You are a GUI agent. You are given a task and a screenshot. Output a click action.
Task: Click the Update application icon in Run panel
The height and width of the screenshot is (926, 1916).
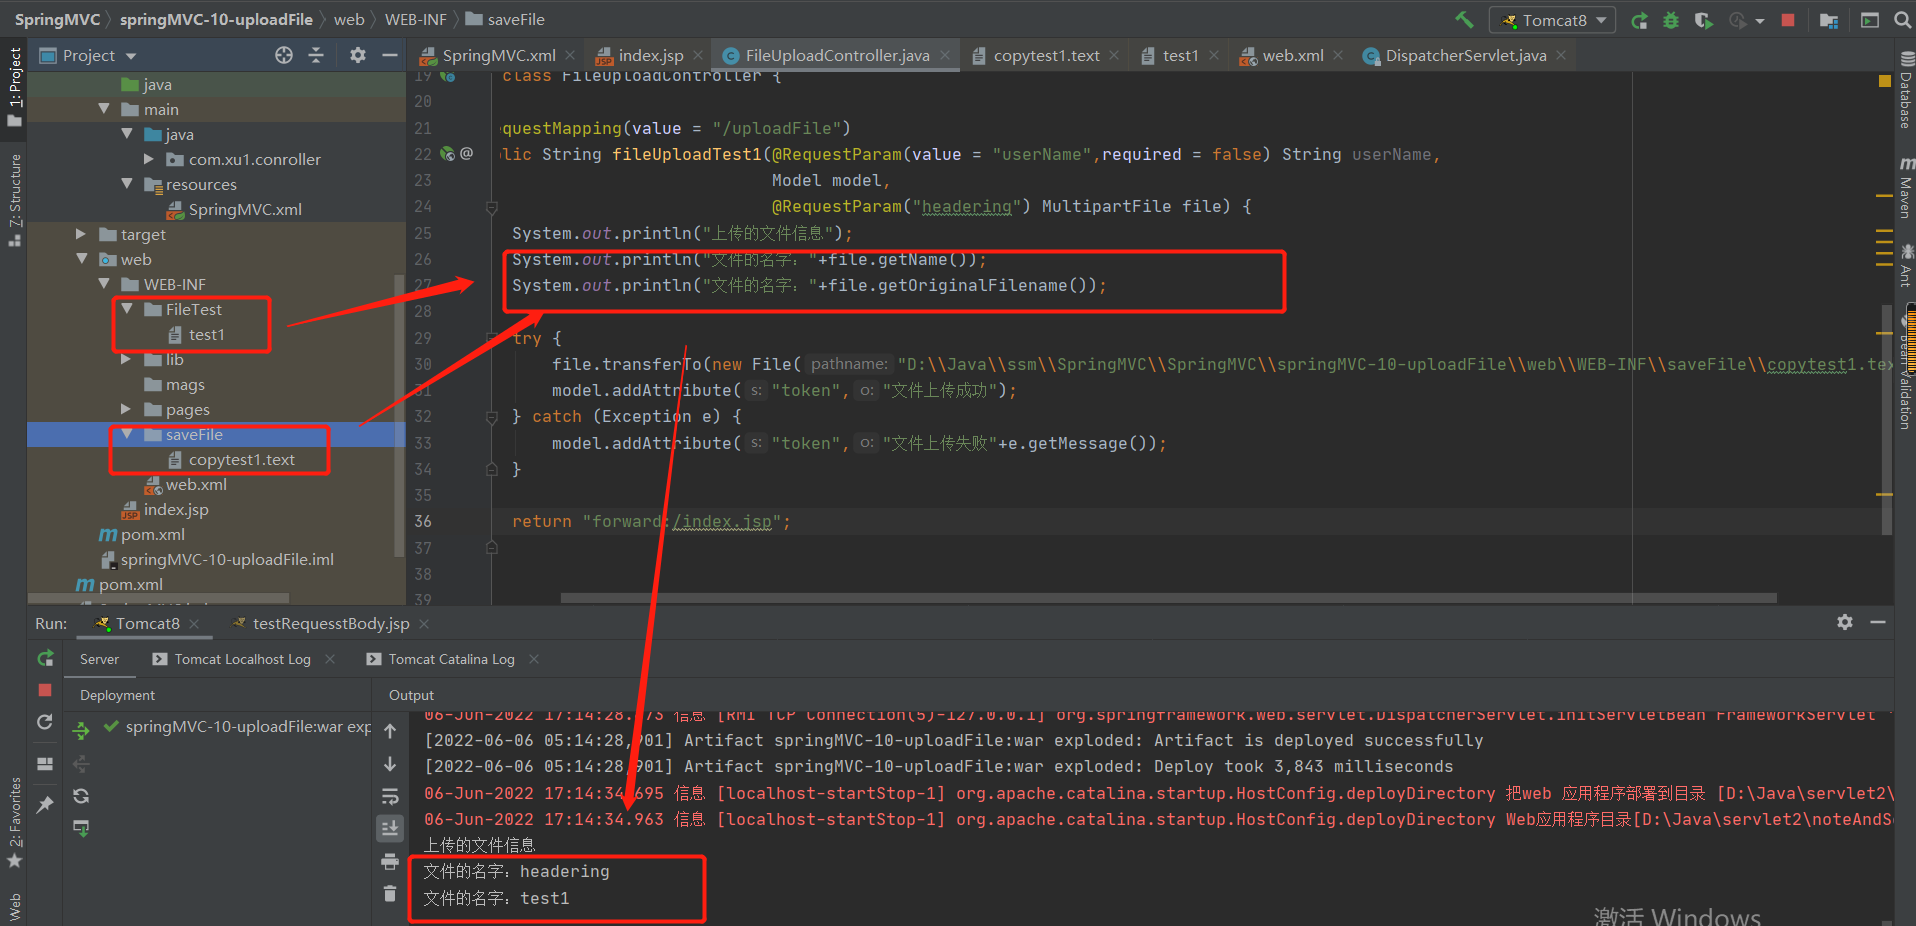click(x=45, y=722)
